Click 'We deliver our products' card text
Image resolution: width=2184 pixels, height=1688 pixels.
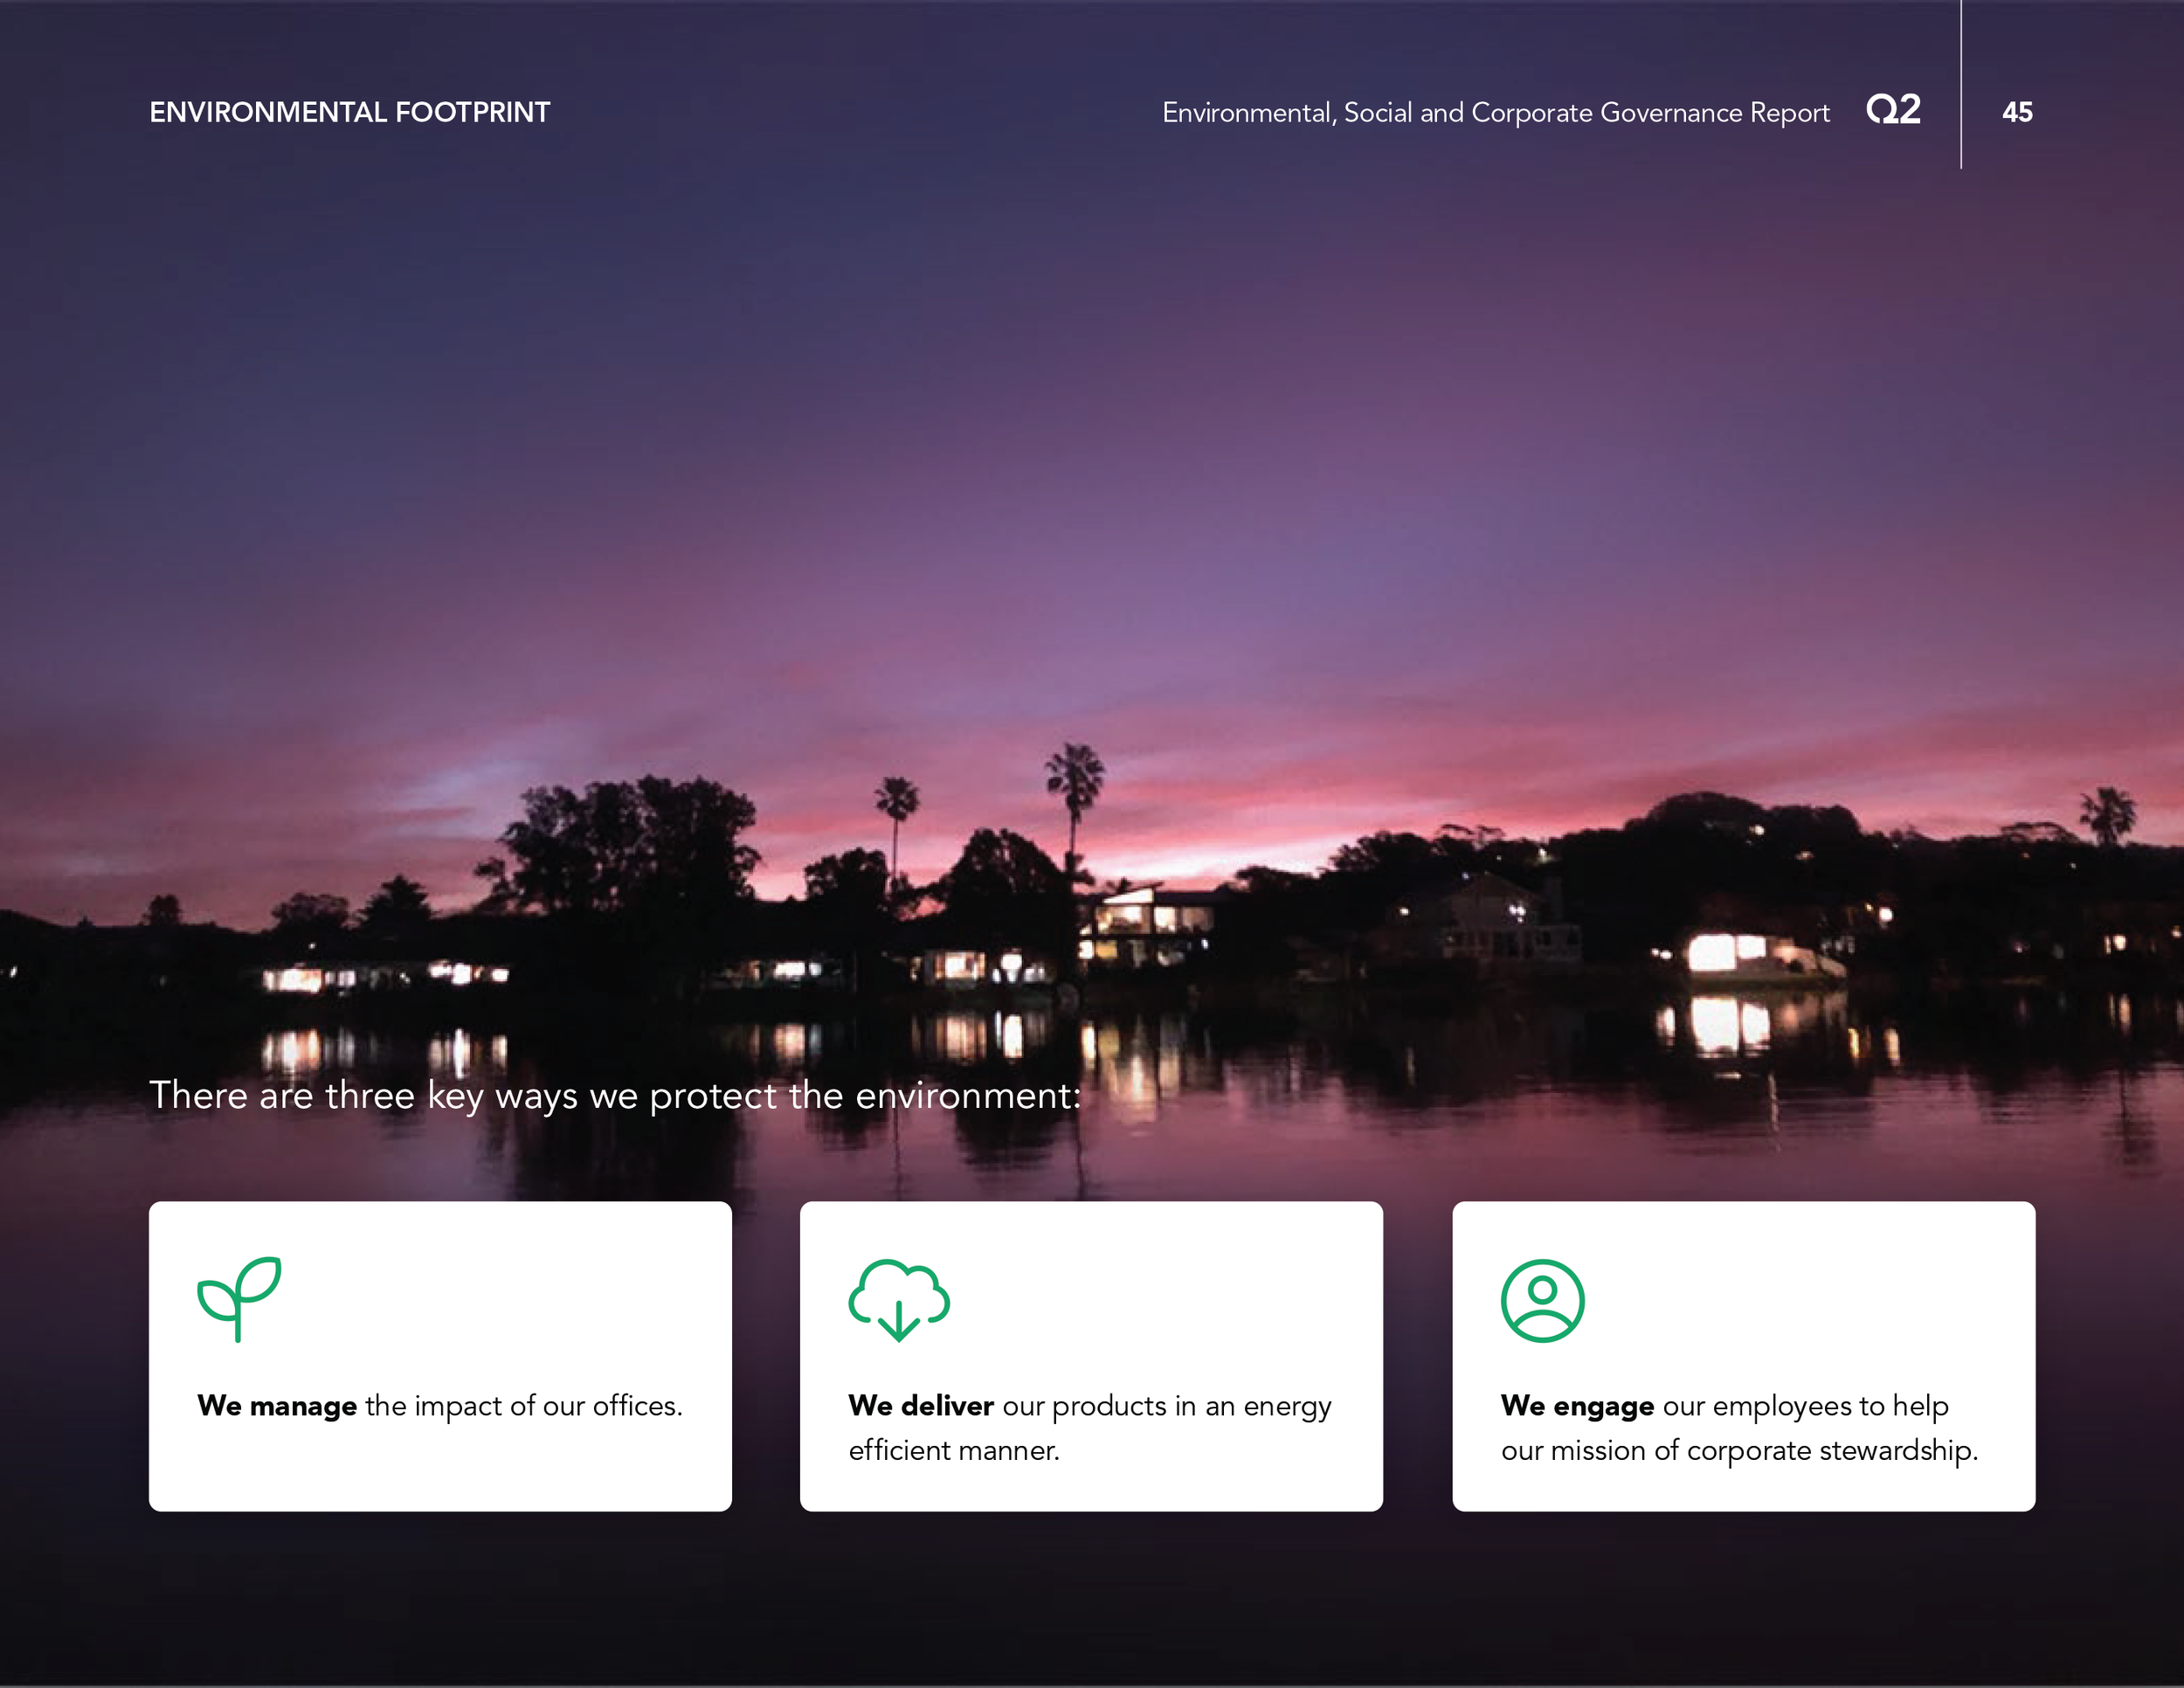click(1090, 1428)
